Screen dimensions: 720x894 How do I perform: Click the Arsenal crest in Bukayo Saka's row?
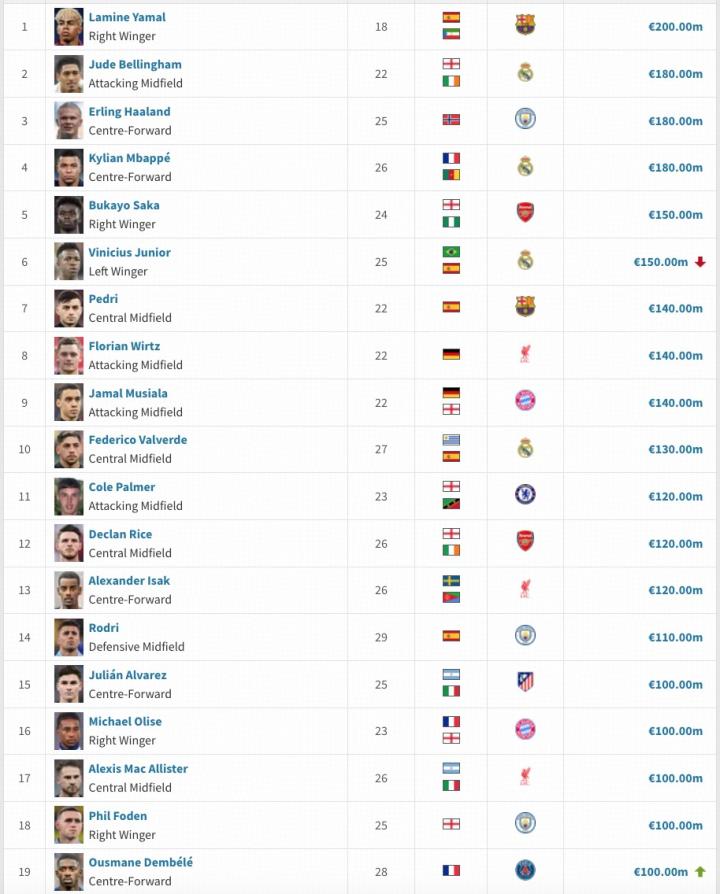pyautogui.click(x=525, y=214)
